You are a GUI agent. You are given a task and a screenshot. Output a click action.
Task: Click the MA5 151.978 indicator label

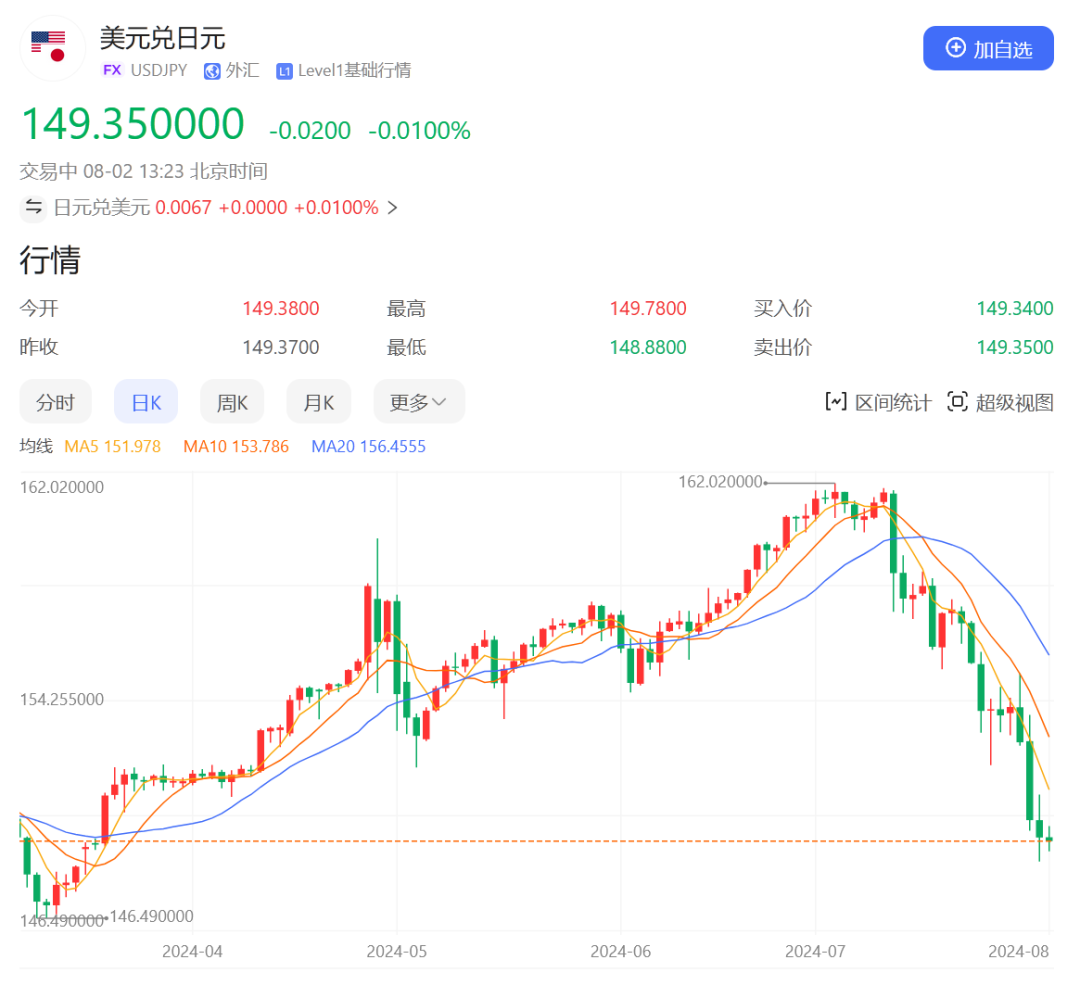pyautogui.click(x=112, y=446)
